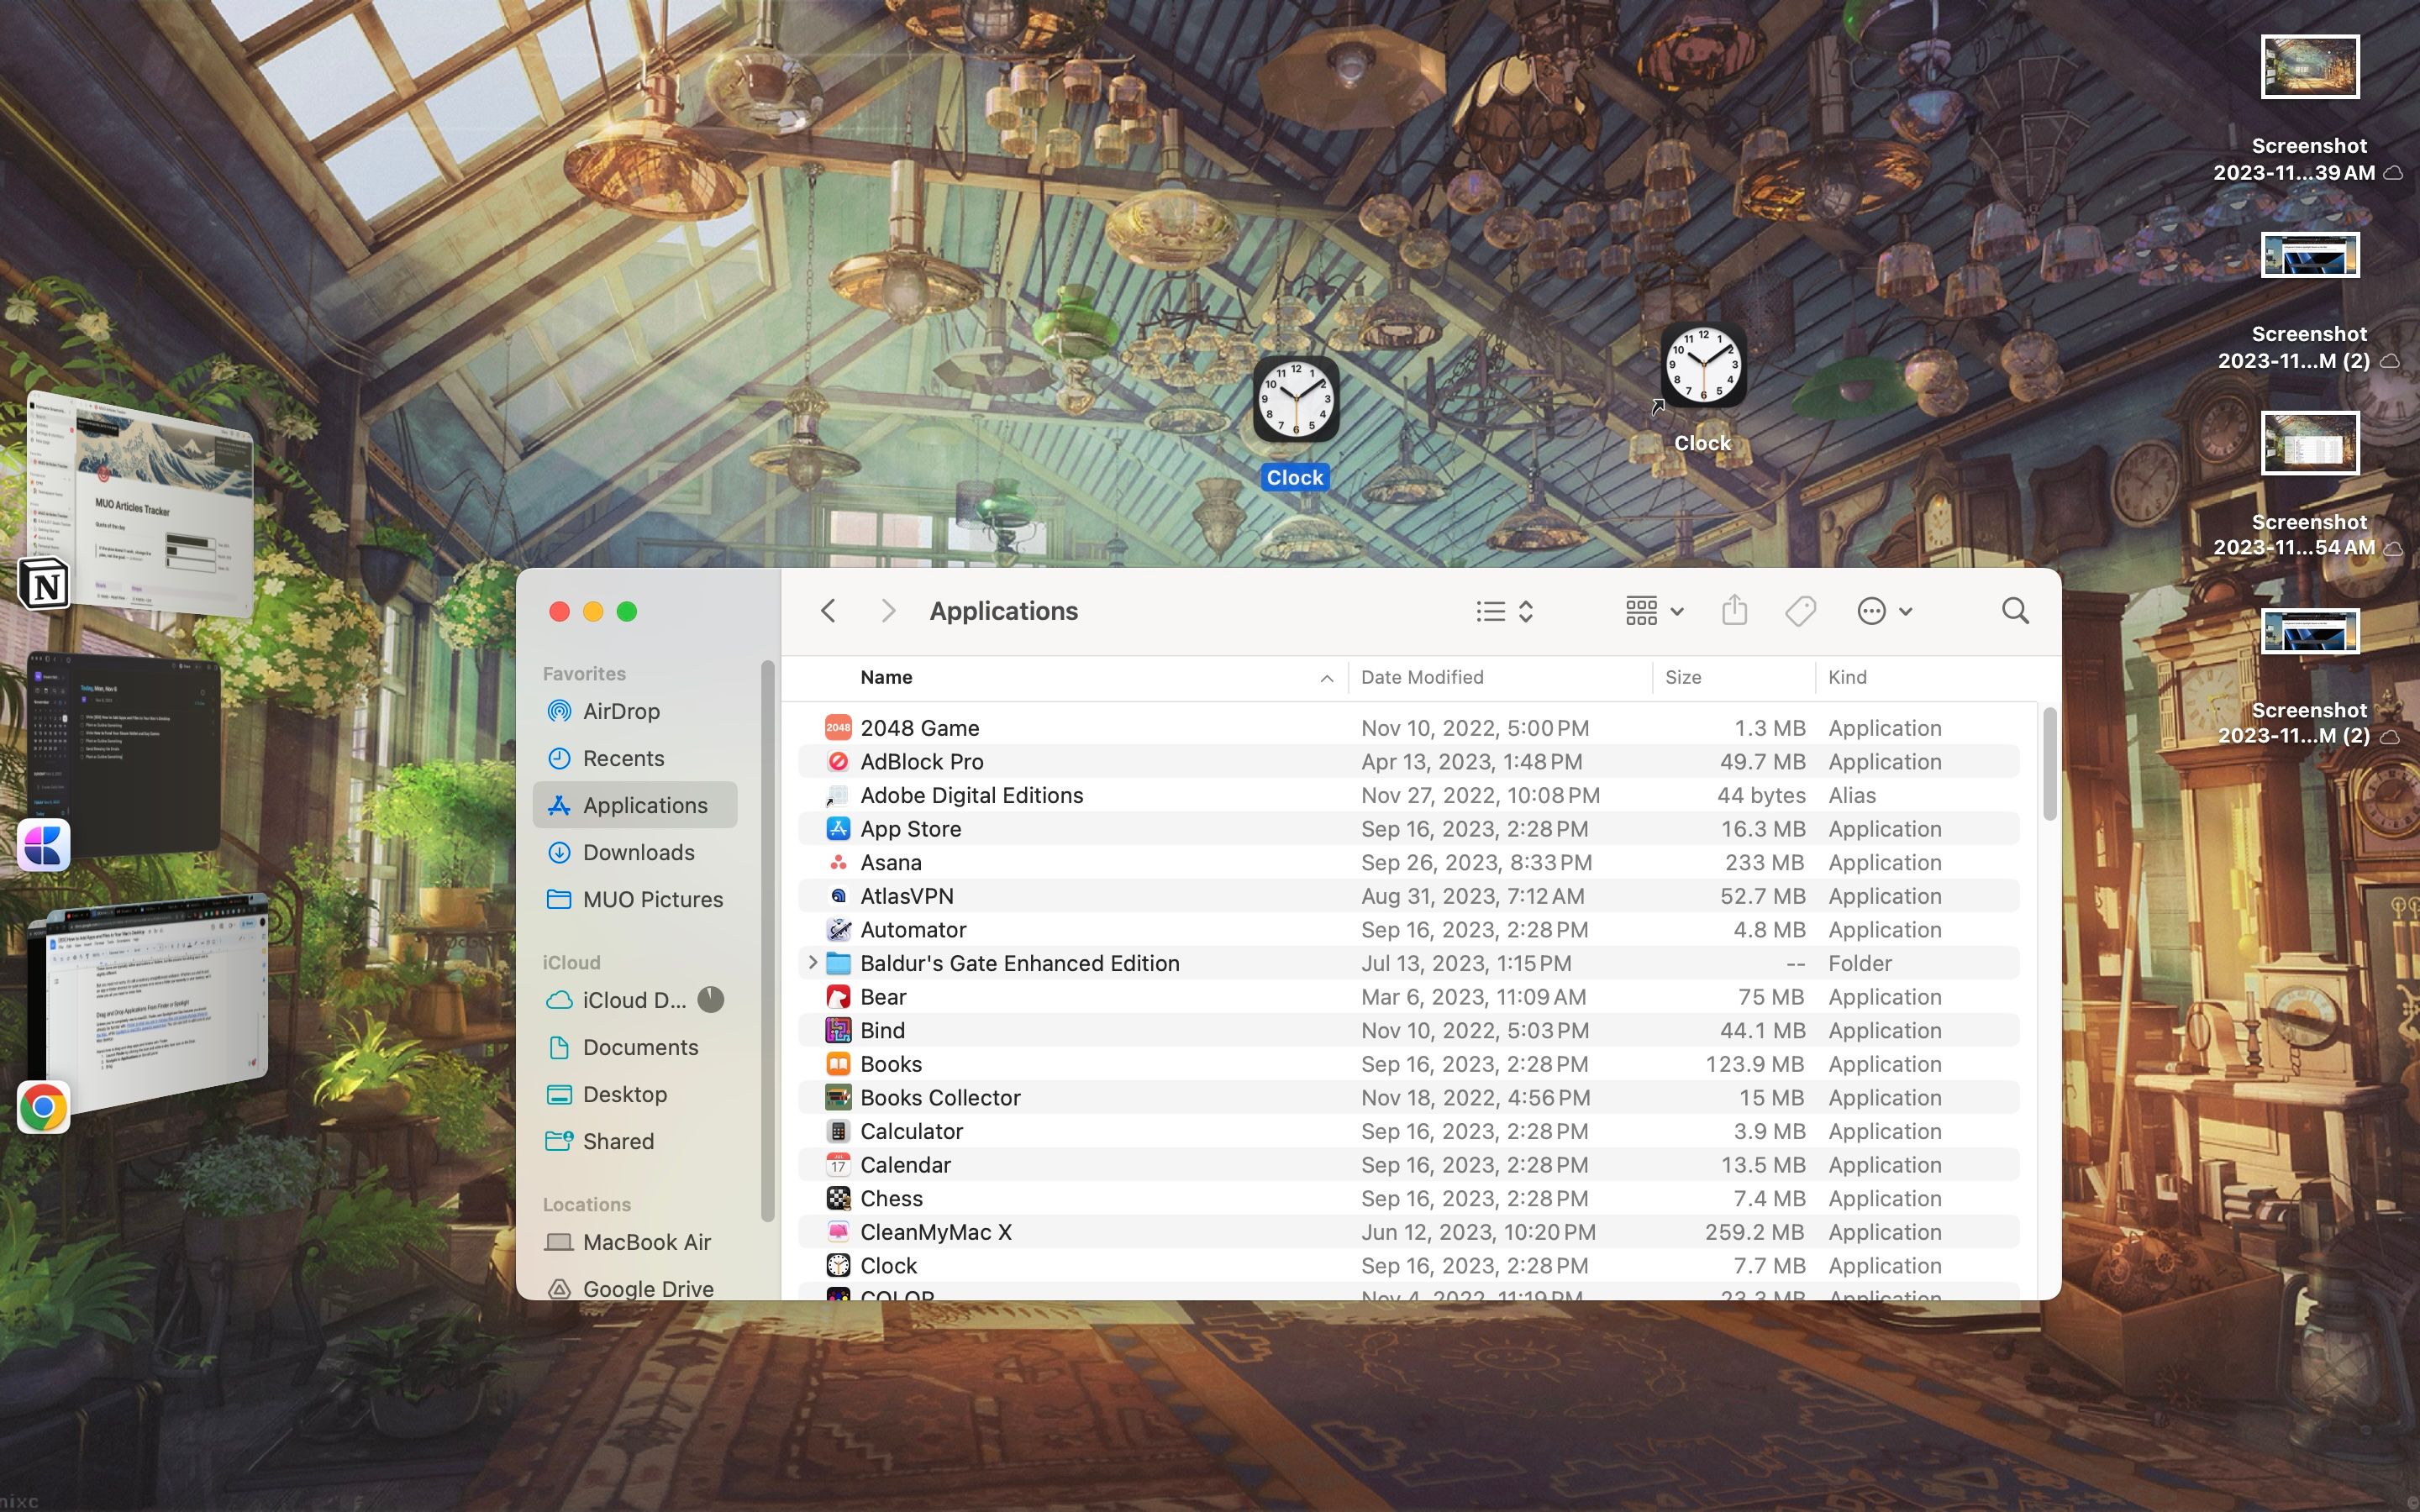The width and height of the screenshot is (2420, 1512).
Task: Select Recents in the Finder sidebar
Action: point(624,758)
